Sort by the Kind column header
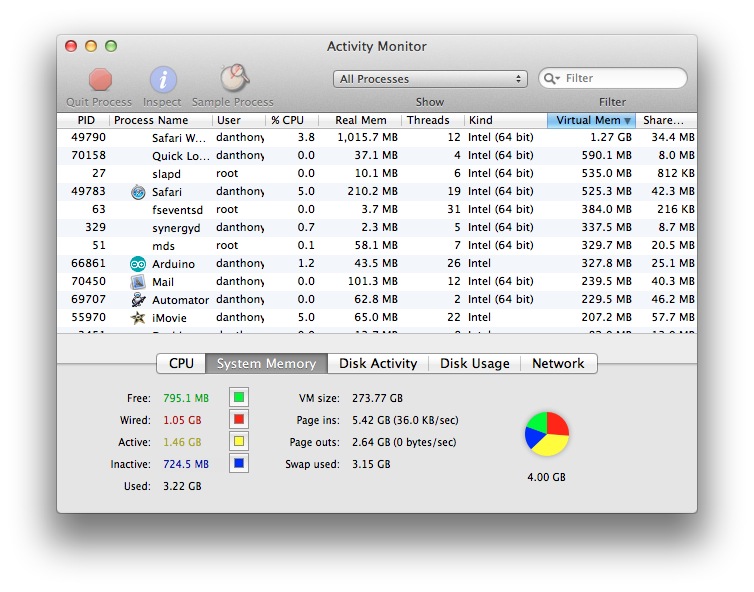Image resolution: width=754 pixels, height=592 pixels. tap(505, 120)
